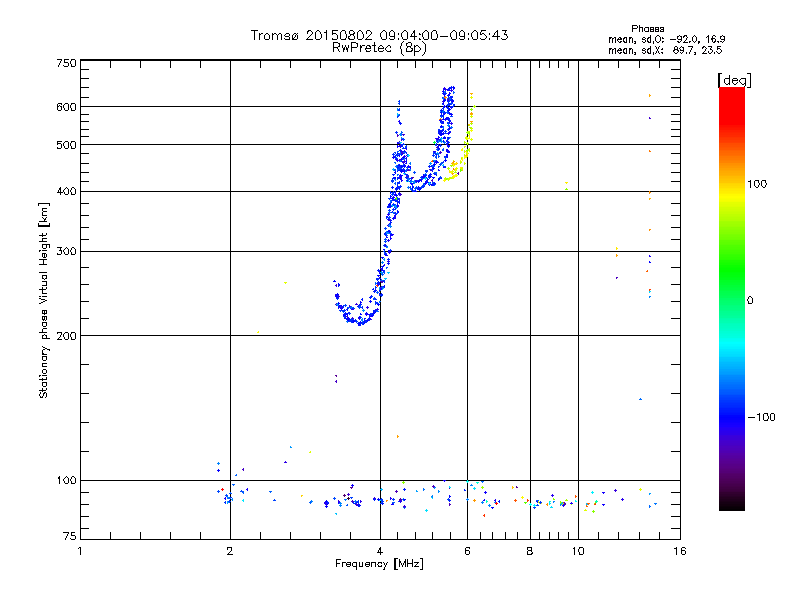Select the 'RwPretec (8p)' subtitle text
The image size is (800, 600).
point(379,48)
